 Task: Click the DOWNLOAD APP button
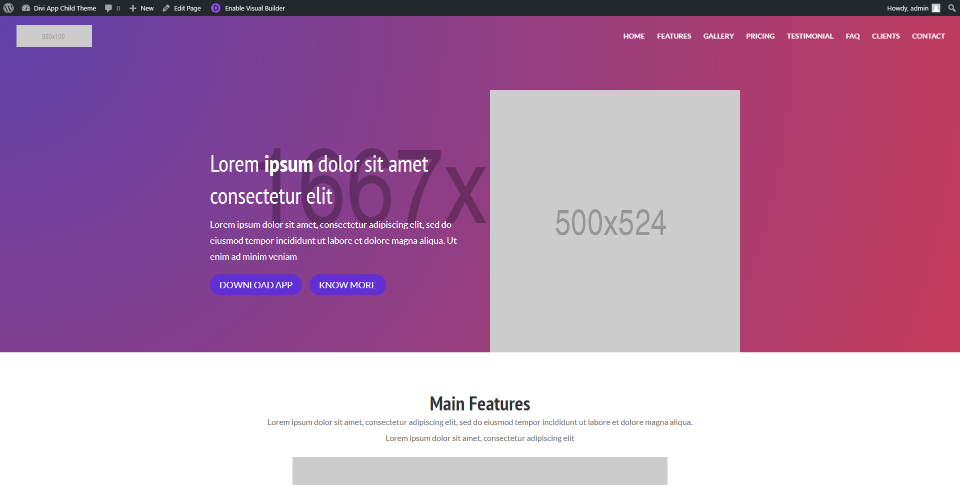[x=256, y=285]
